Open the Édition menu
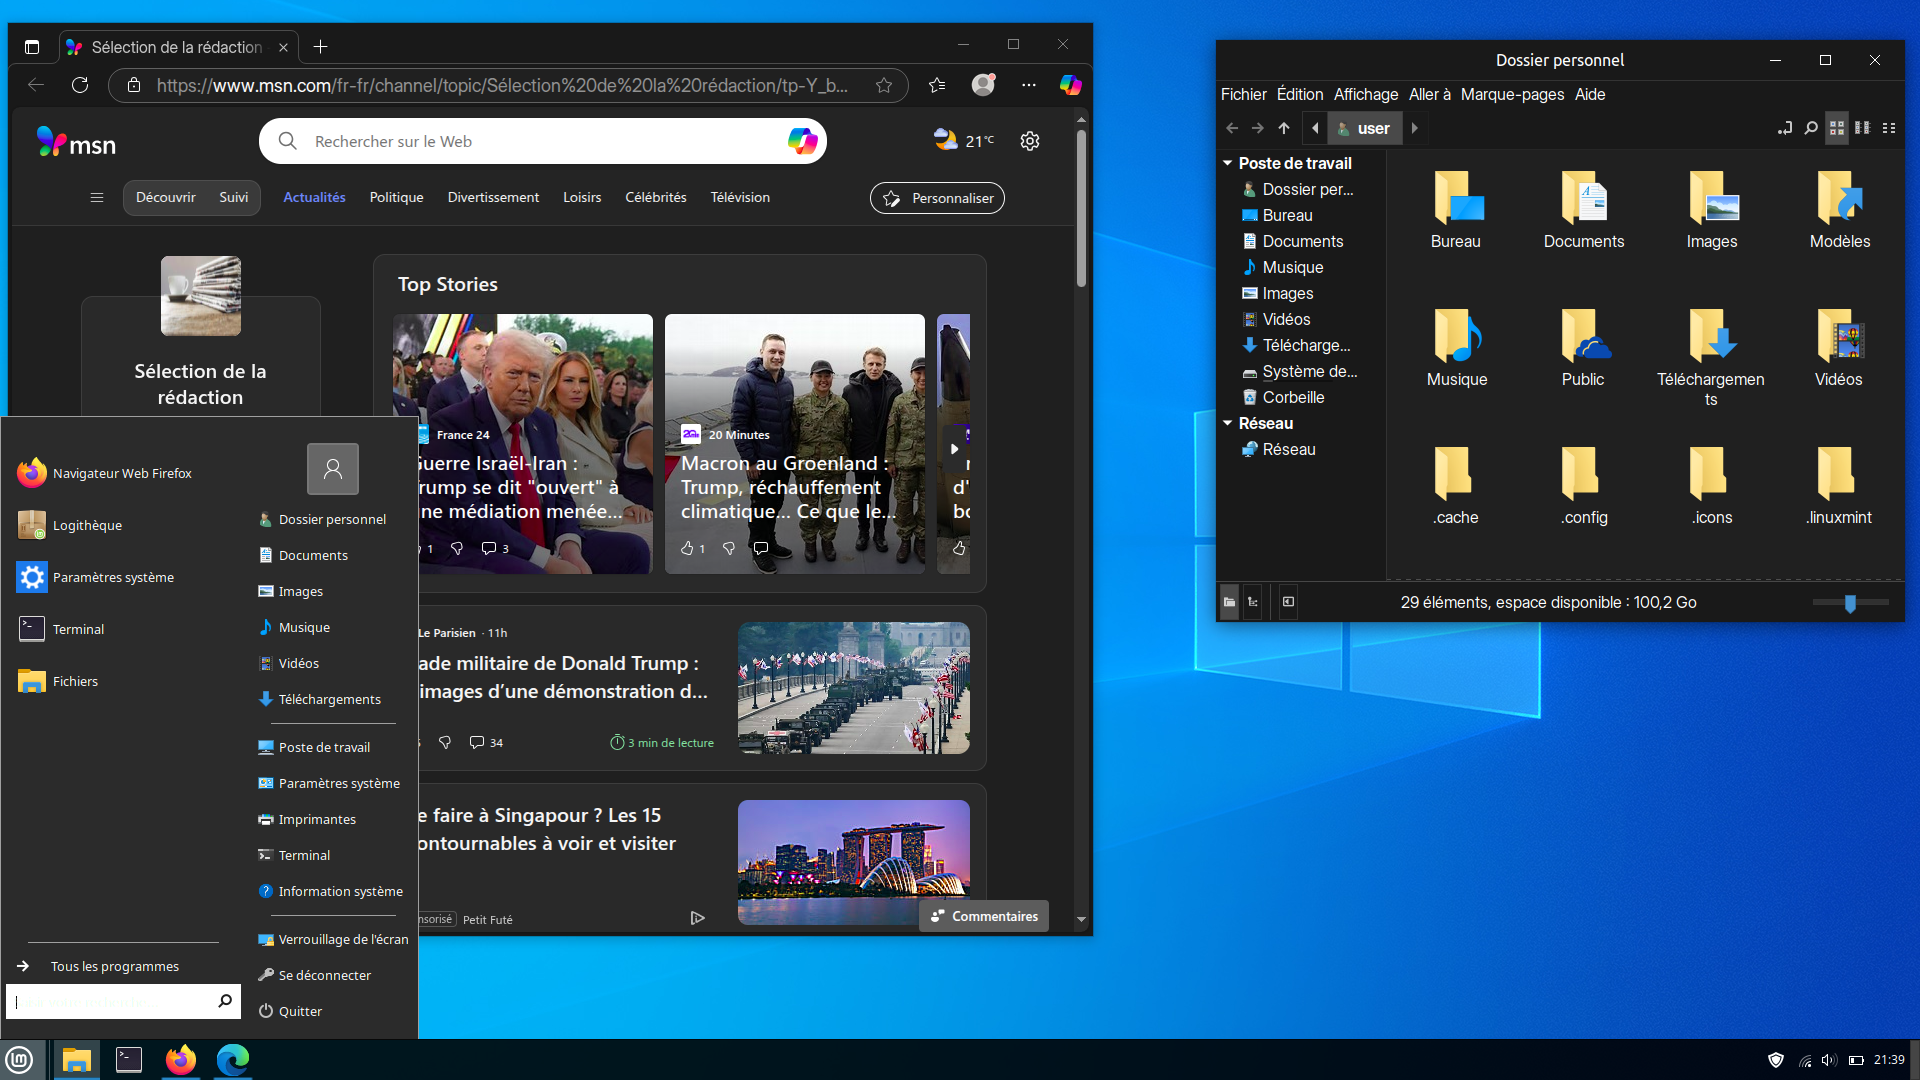 [x=1300, y=94]
